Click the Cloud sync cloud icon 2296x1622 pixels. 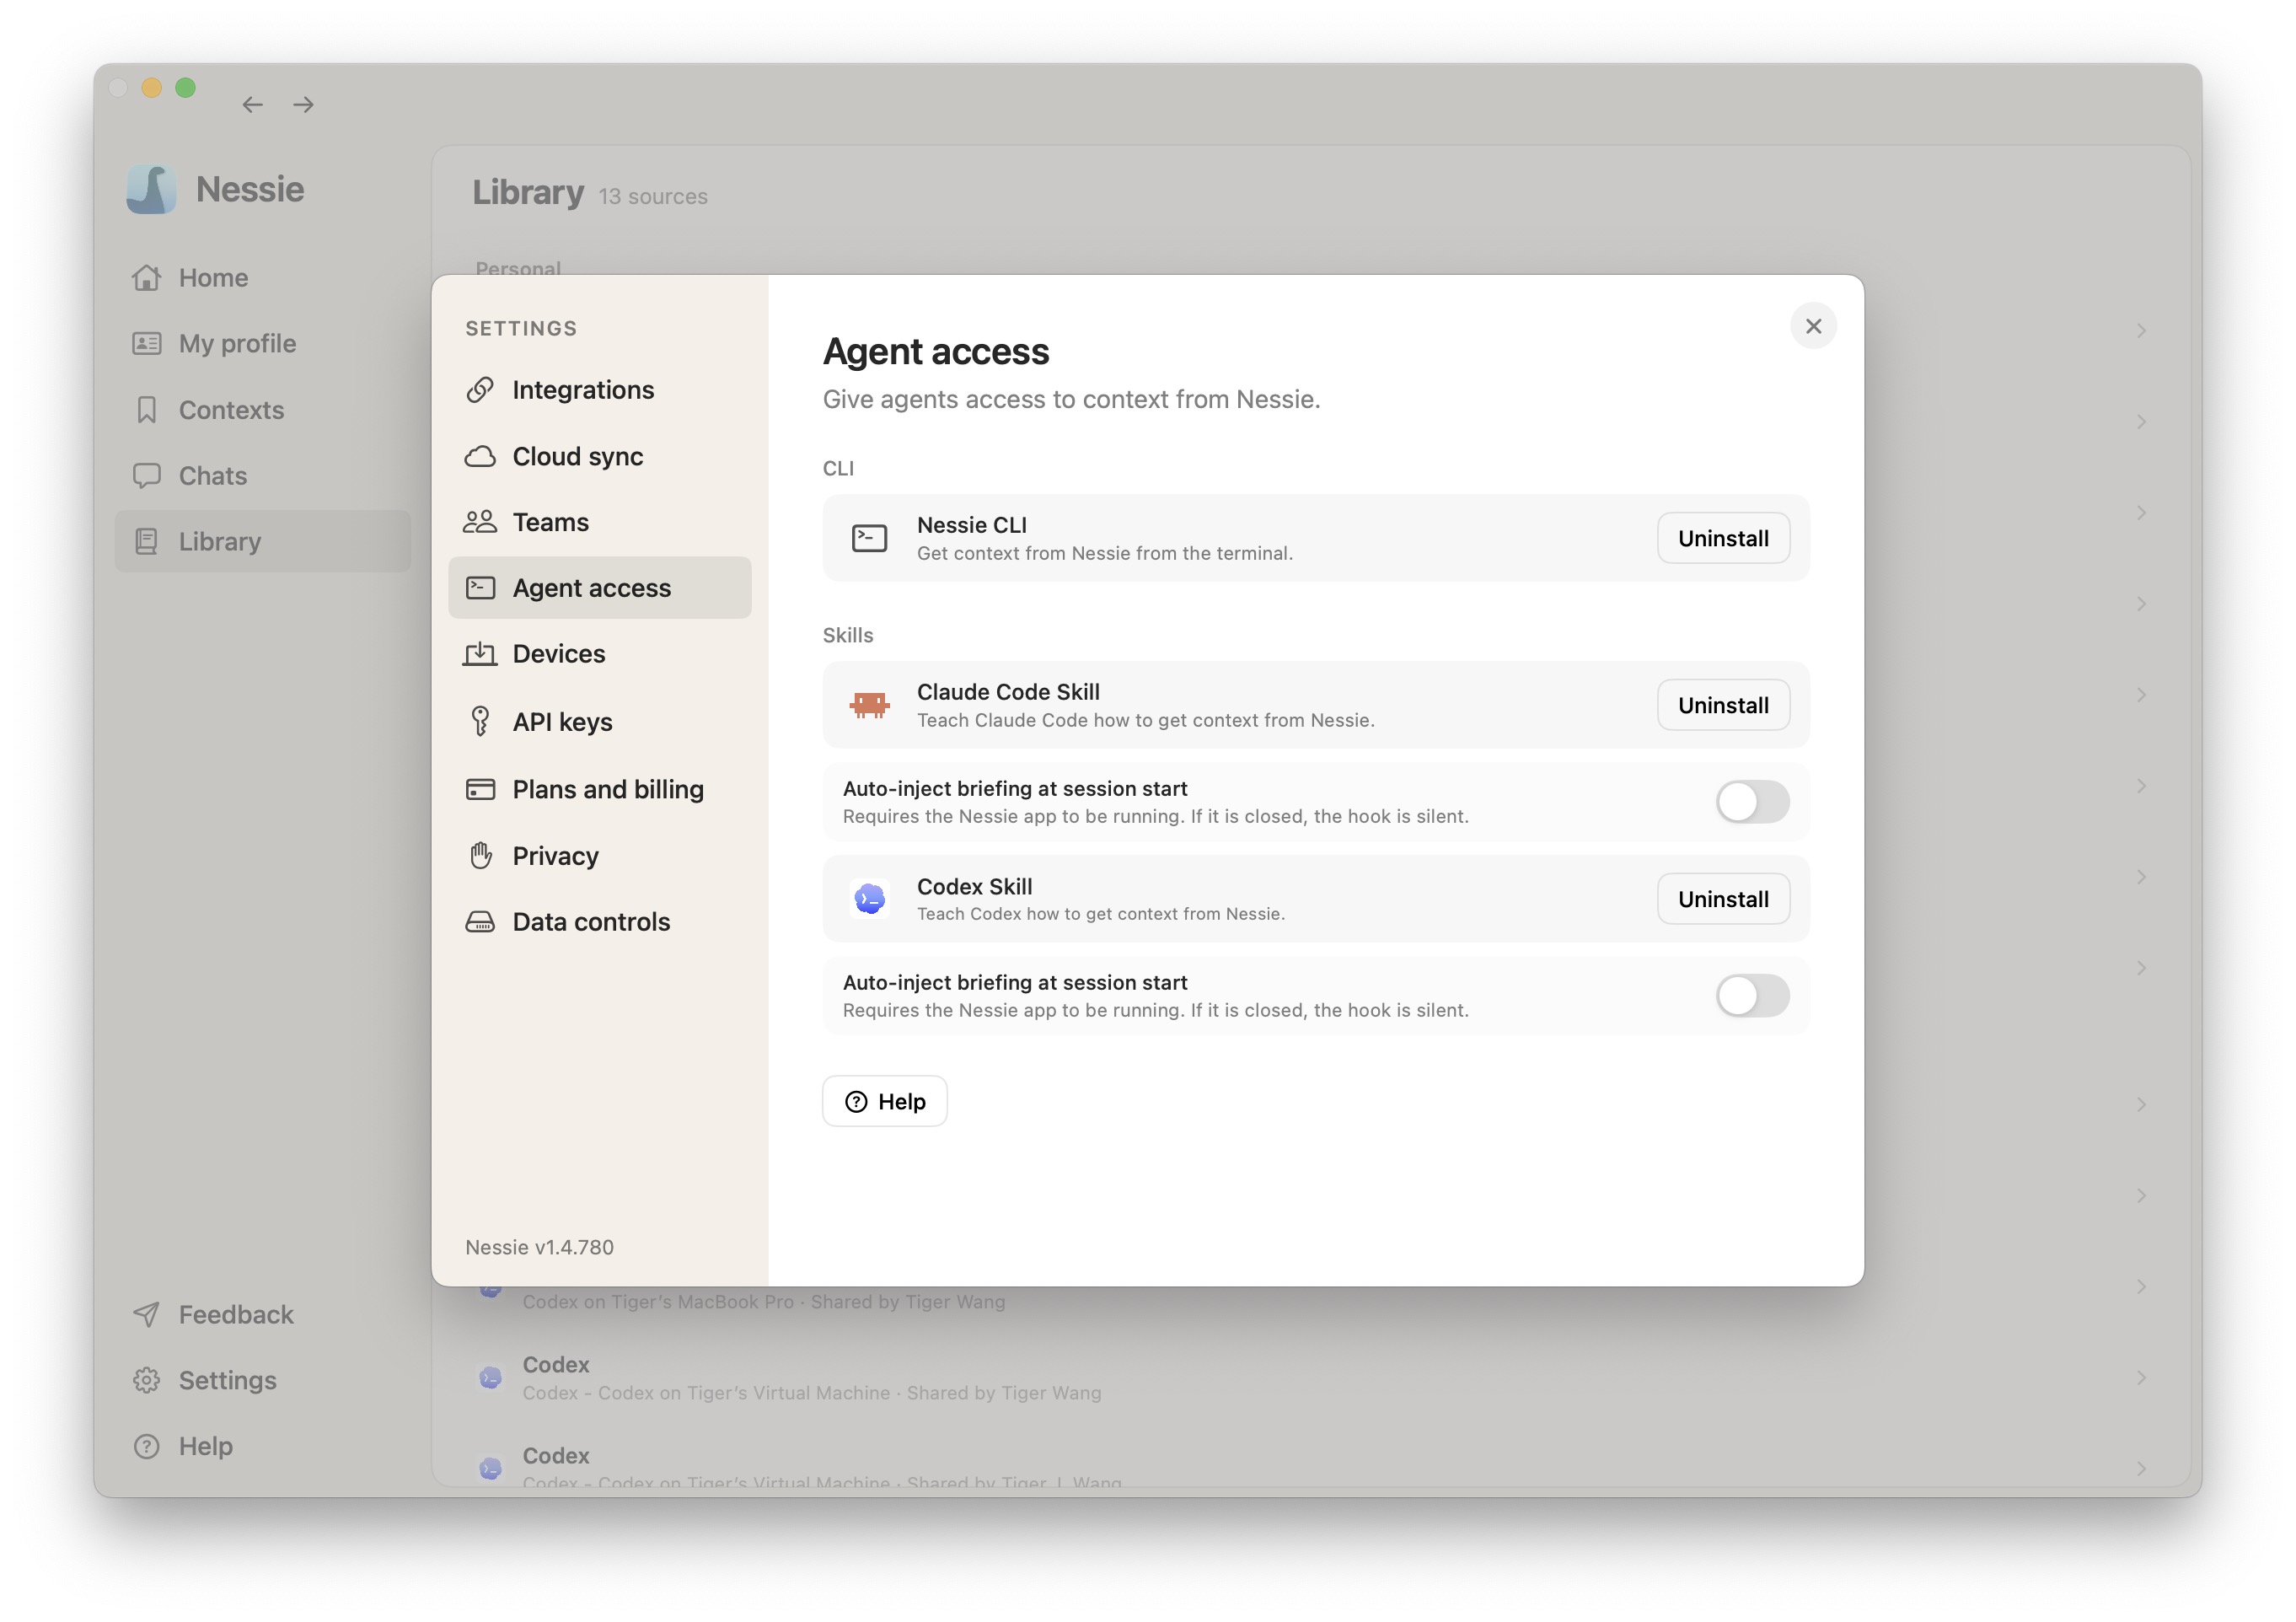pos(480,456)
